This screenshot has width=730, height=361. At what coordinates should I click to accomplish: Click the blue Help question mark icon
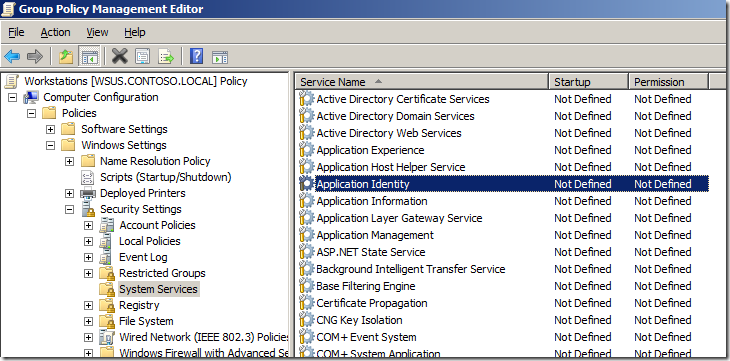tap(196, 57)
